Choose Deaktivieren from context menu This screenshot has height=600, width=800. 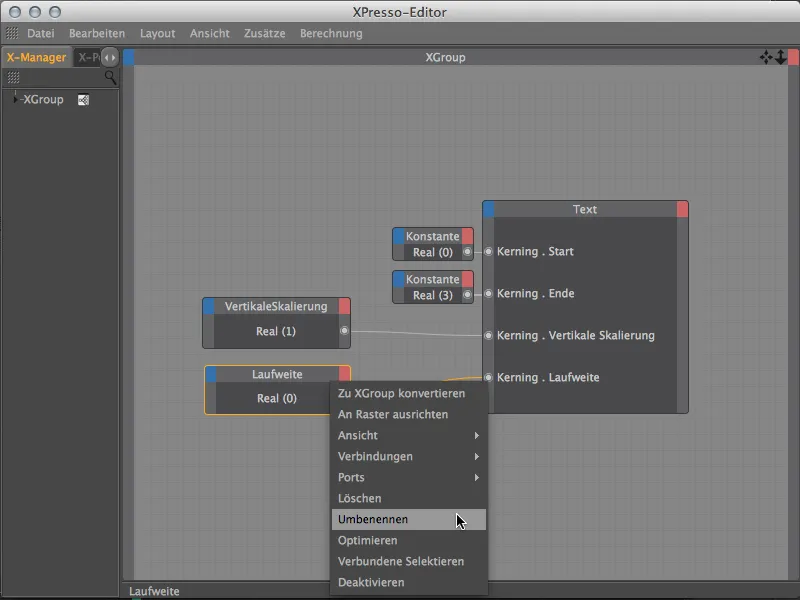click(x=409, y=582)
